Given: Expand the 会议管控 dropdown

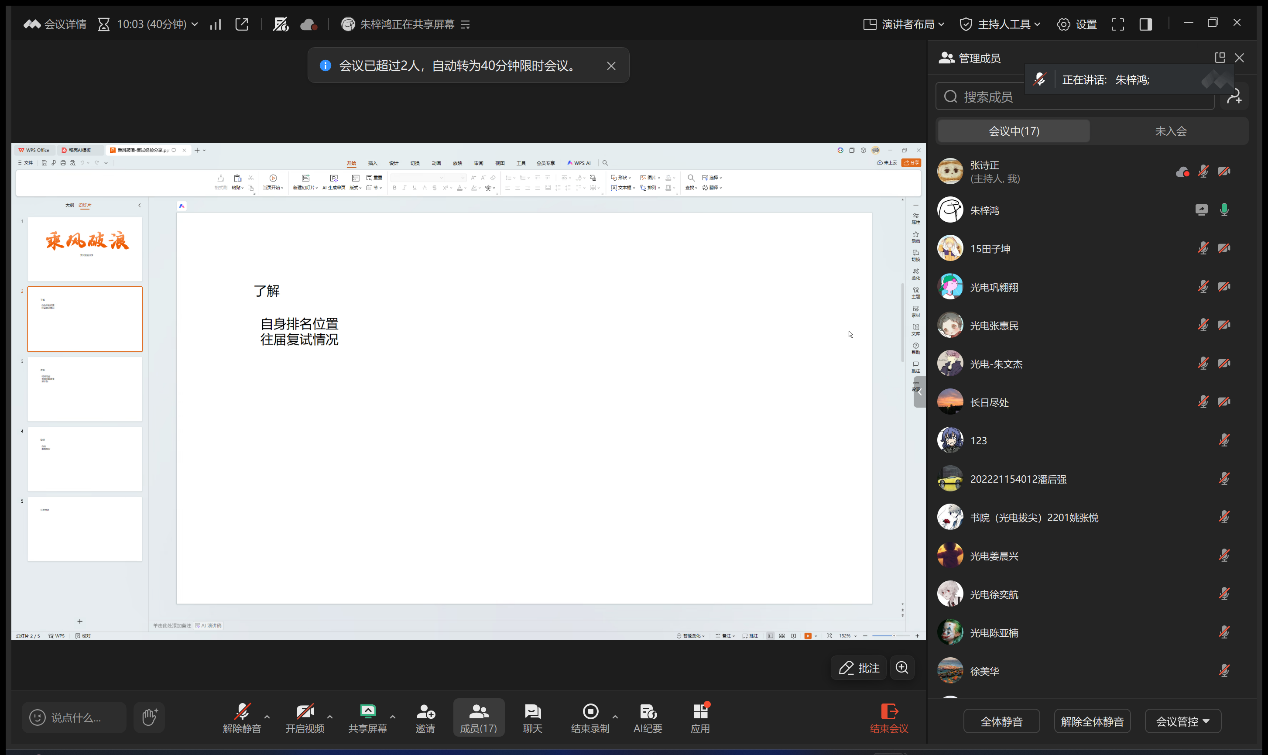Looking at the screenshot, I should coord(1183,721).
